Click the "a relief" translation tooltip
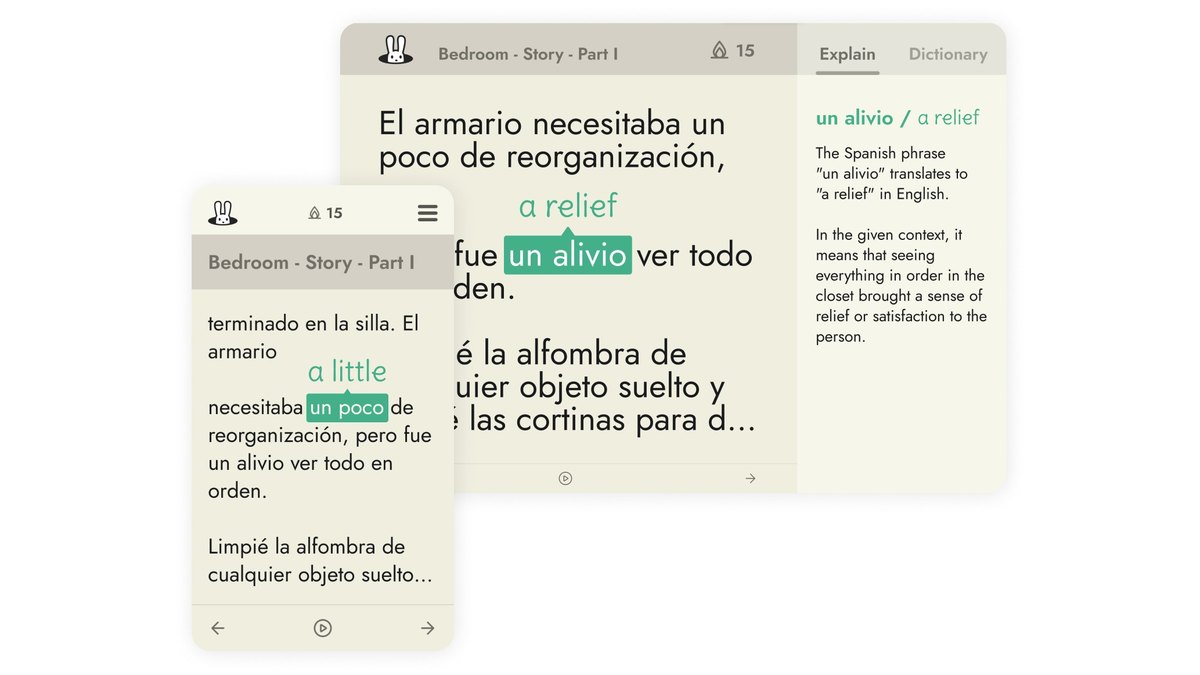Viewport: 1200px width, 675px height. click(568, 206)
